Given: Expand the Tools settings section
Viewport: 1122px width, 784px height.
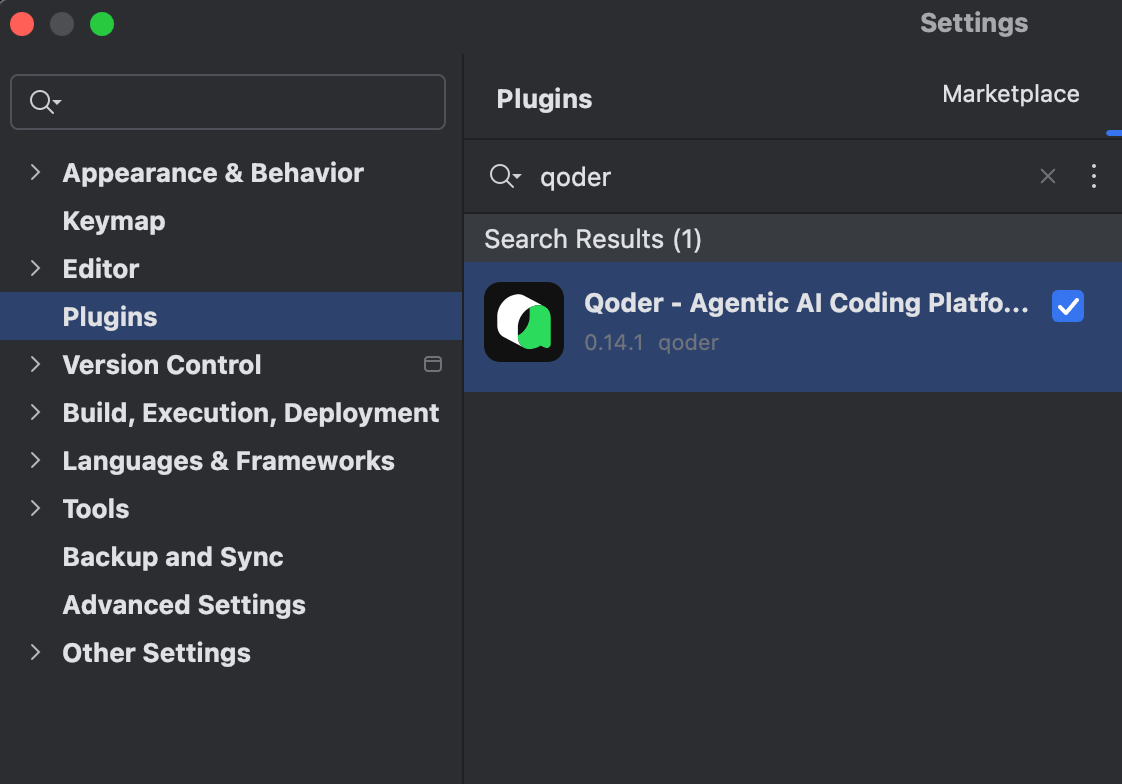Looking at the screenshot, I should coord(36,509).
